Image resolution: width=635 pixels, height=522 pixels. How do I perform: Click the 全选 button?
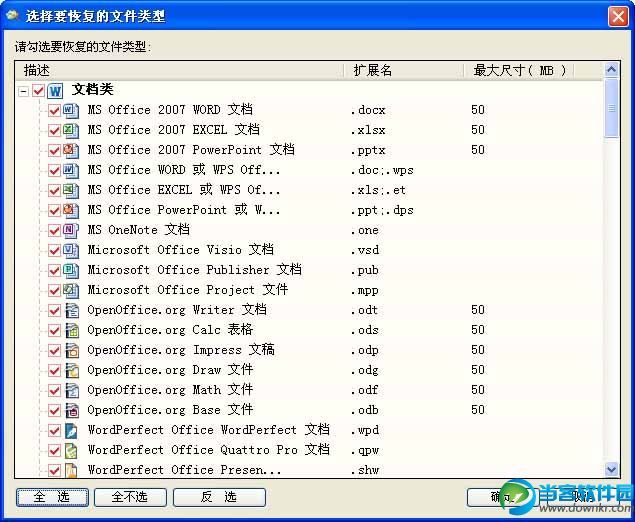[52, 497]
